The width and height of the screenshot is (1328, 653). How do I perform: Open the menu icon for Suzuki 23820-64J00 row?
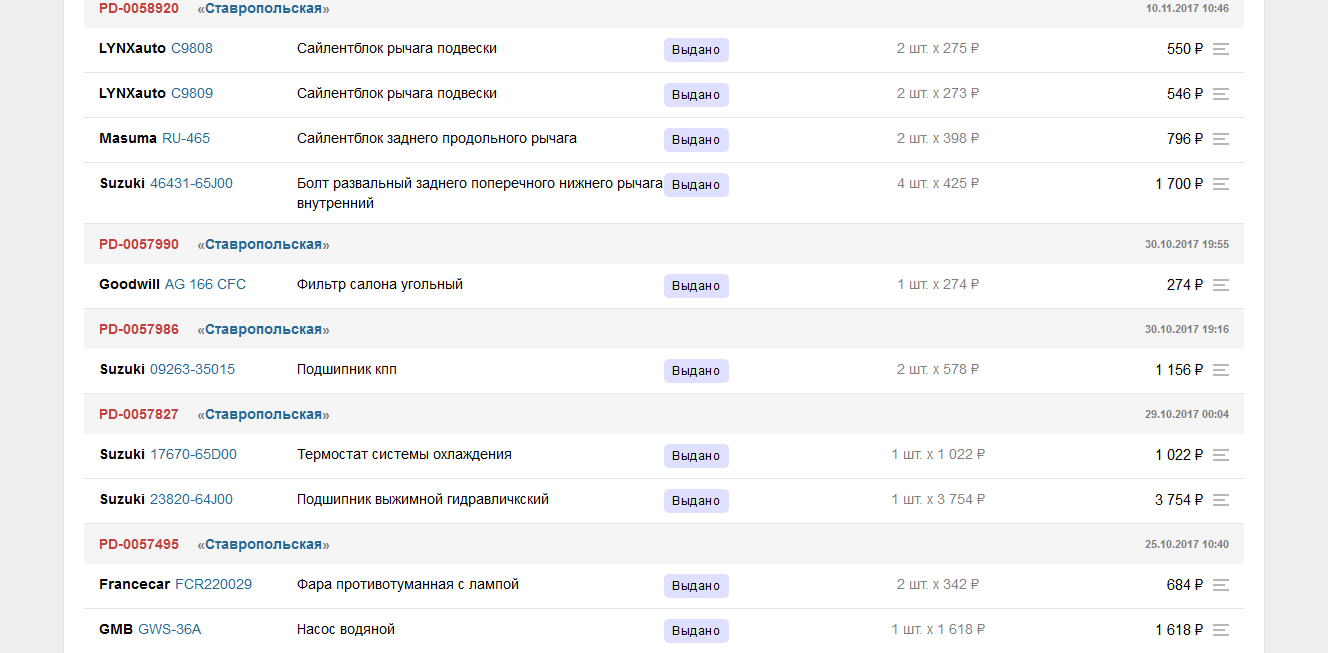click(x=1220, y=500)
